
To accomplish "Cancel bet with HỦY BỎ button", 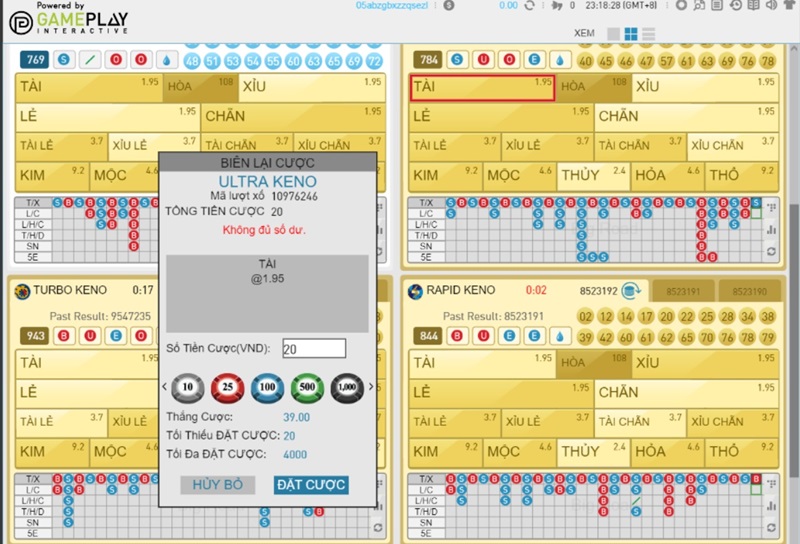I will (217, 485).
